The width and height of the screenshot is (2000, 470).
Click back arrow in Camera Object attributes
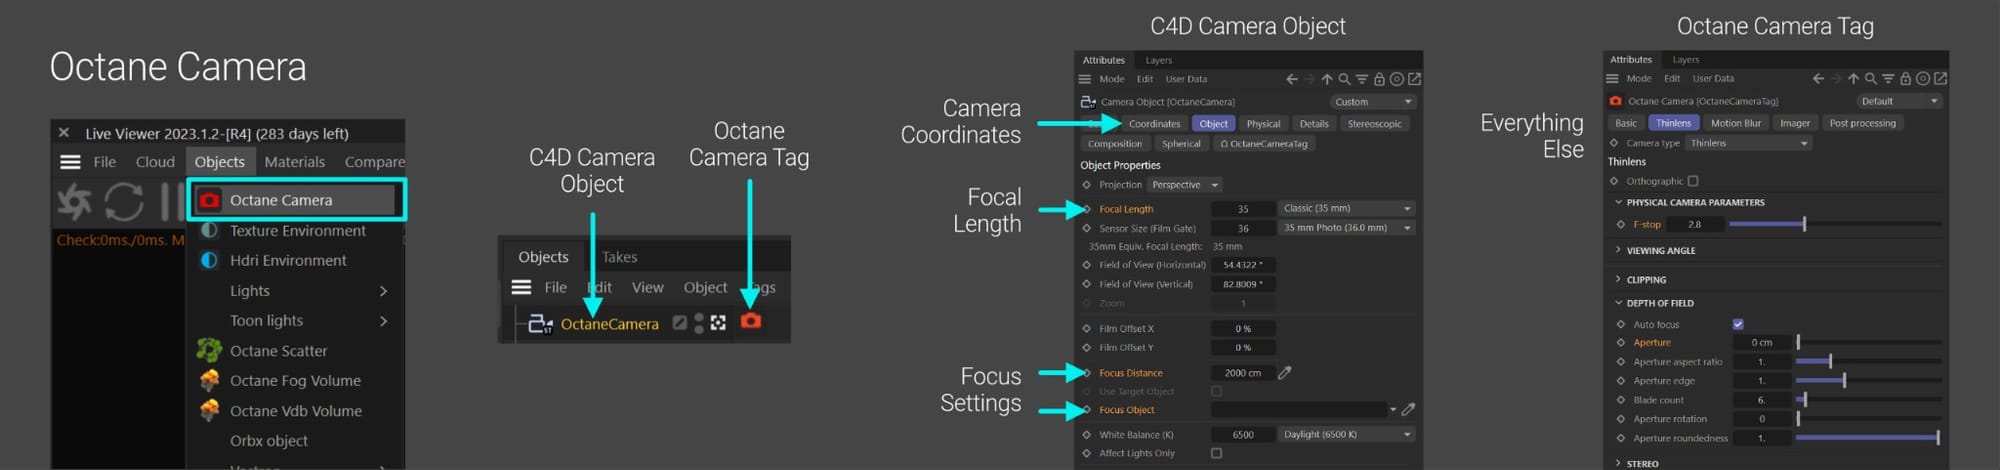pos(1291,79)
